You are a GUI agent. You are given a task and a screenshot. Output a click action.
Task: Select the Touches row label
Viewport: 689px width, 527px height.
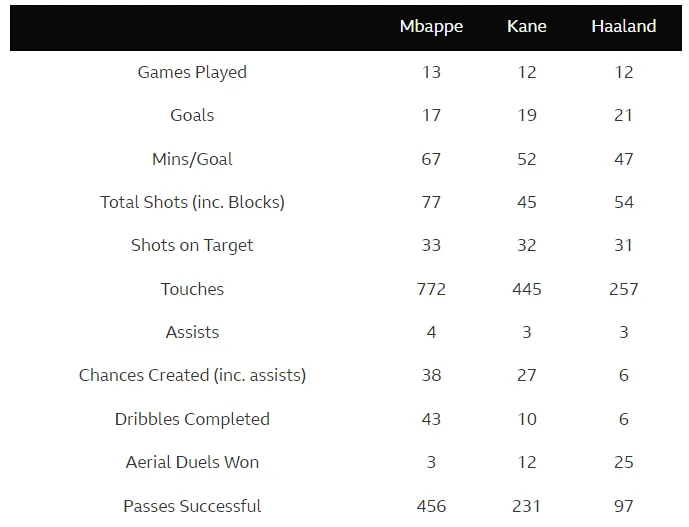(x=192, y=289)
